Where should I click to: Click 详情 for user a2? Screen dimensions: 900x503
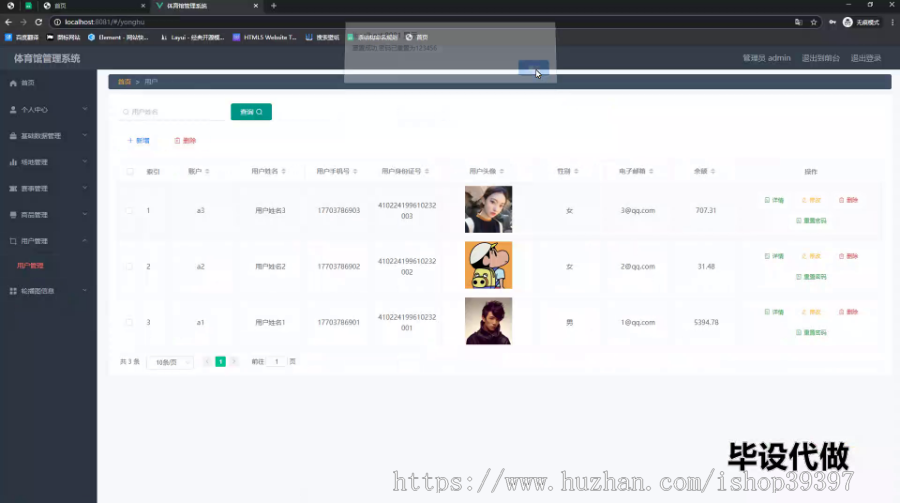(774, 256)
